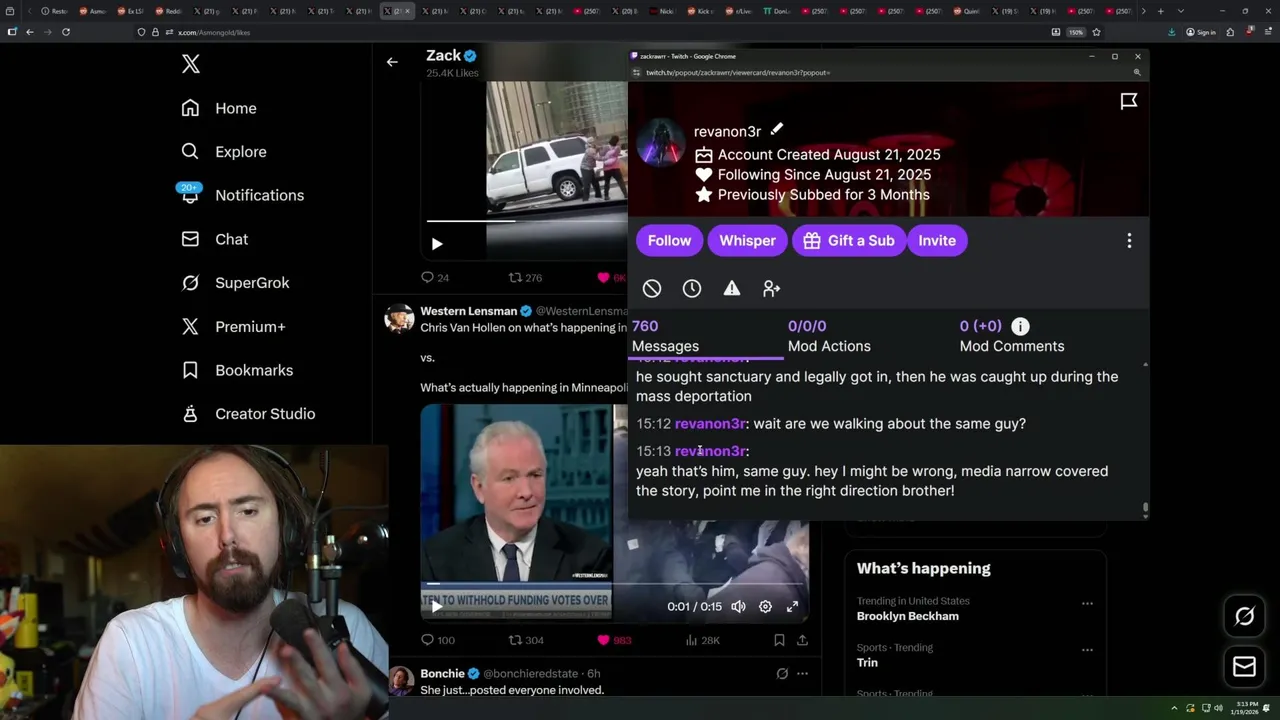Click the Grok icon on the Bonchie post

point(782,673)
